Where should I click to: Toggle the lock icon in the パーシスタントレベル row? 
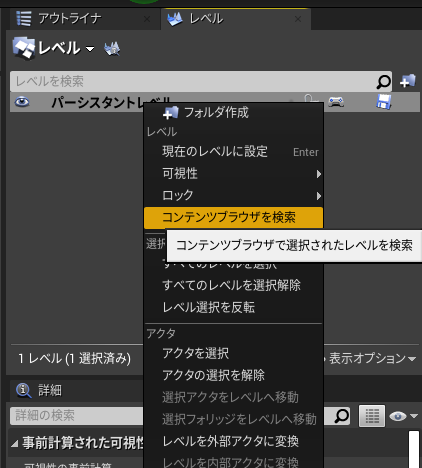[310, 99]
